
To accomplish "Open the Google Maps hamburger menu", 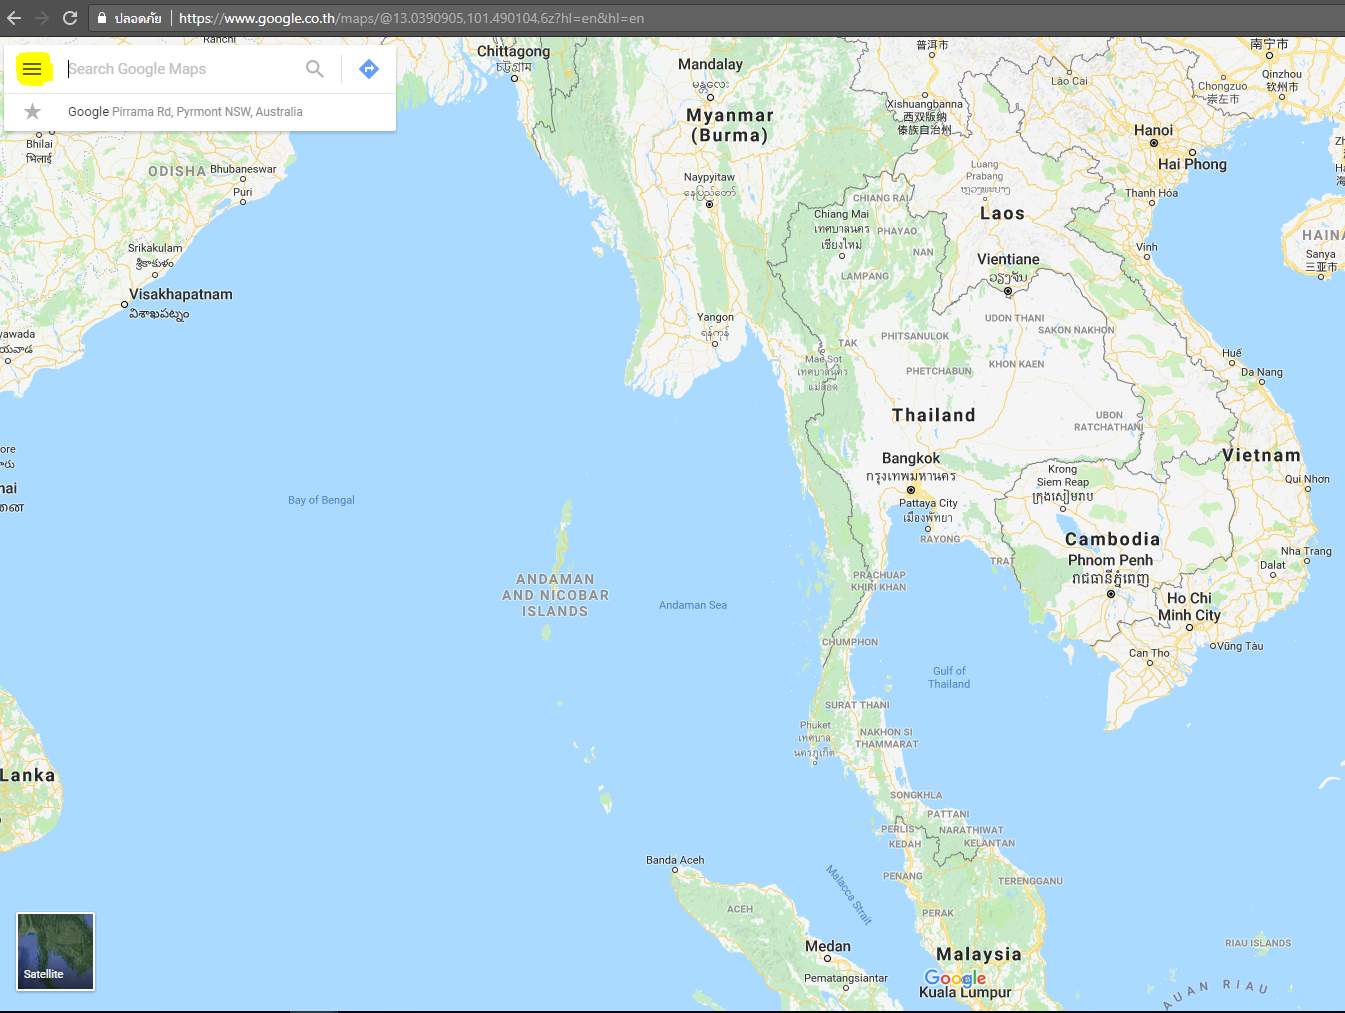I will point(32,69).
